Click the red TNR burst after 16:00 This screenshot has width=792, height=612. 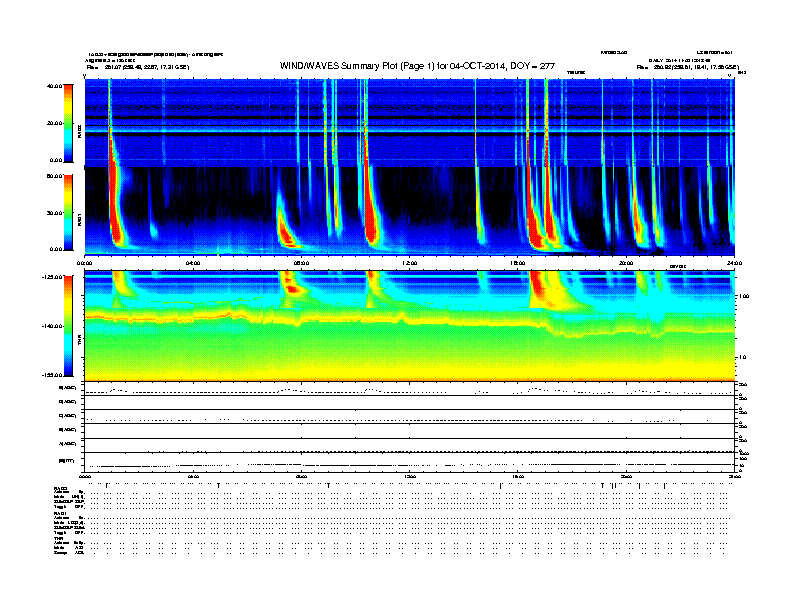[539, 287]
